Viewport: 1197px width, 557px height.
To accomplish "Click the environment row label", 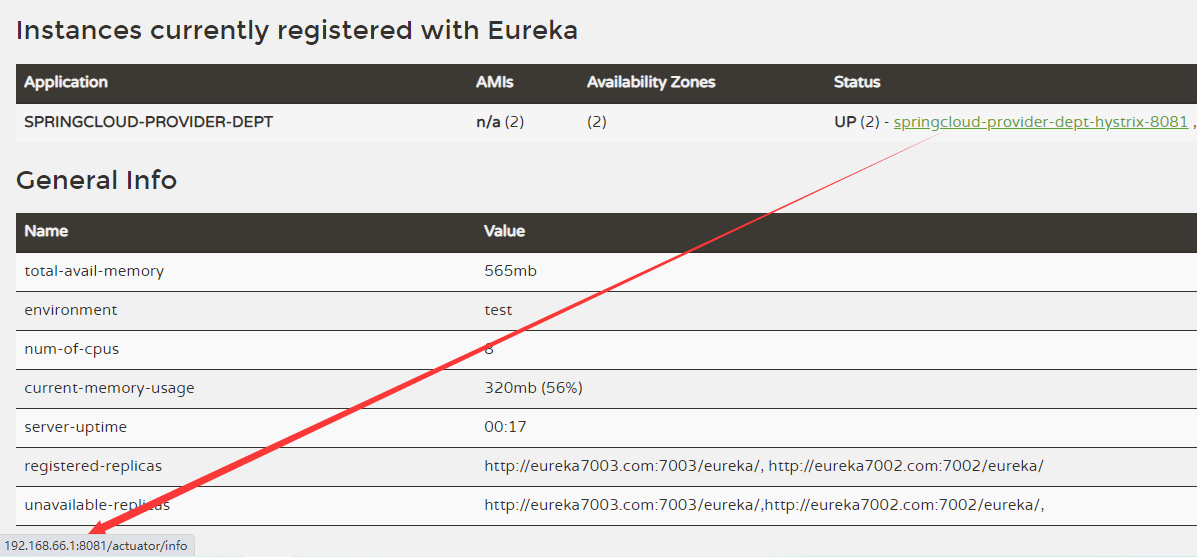I will point(71,311).
